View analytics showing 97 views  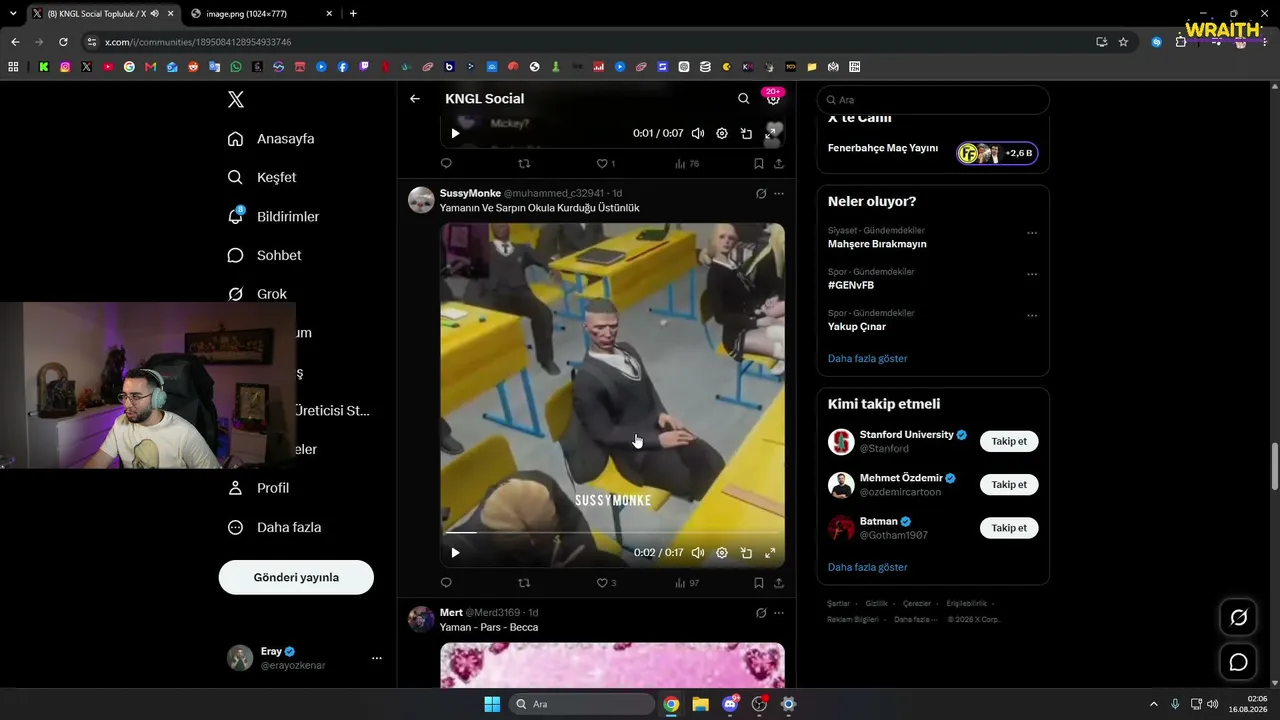pos(687,583)
